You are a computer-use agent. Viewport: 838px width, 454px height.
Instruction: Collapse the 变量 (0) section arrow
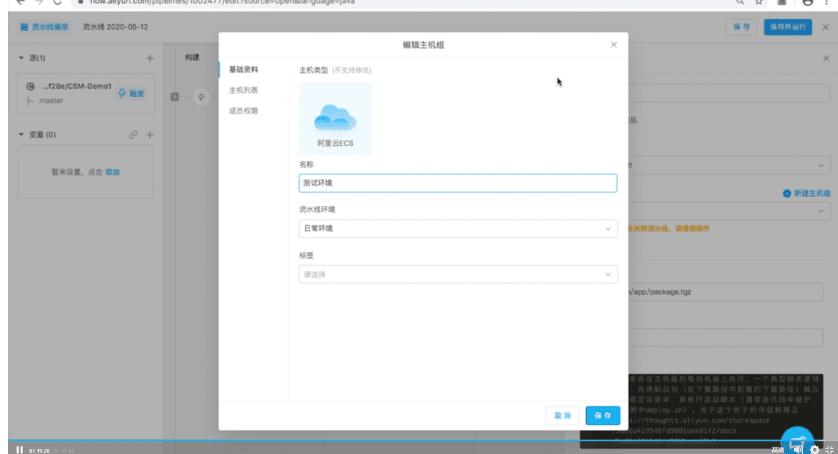tap(21, 134)
